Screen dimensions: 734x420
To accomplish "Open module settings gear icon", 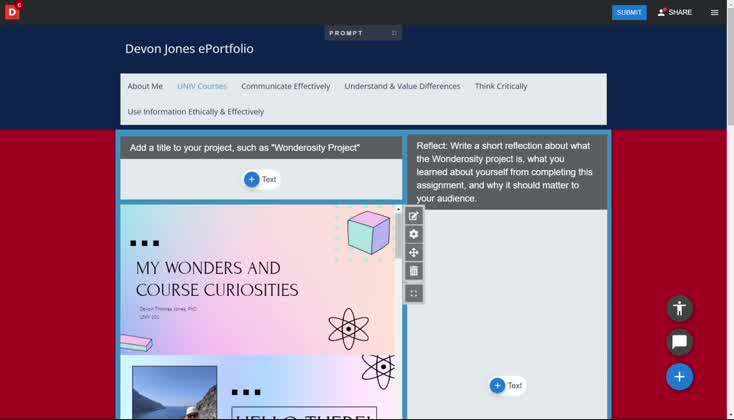I will (x=414, y=234).
